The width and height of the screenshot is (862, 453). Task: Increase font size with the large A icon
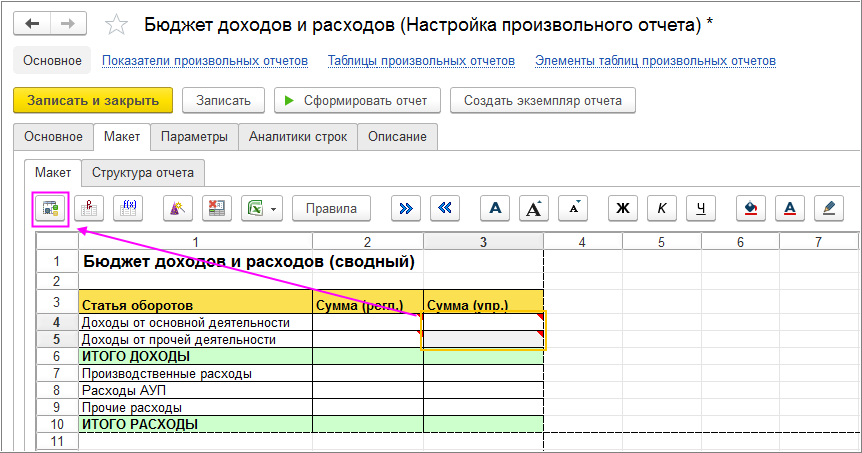point(534,208)
